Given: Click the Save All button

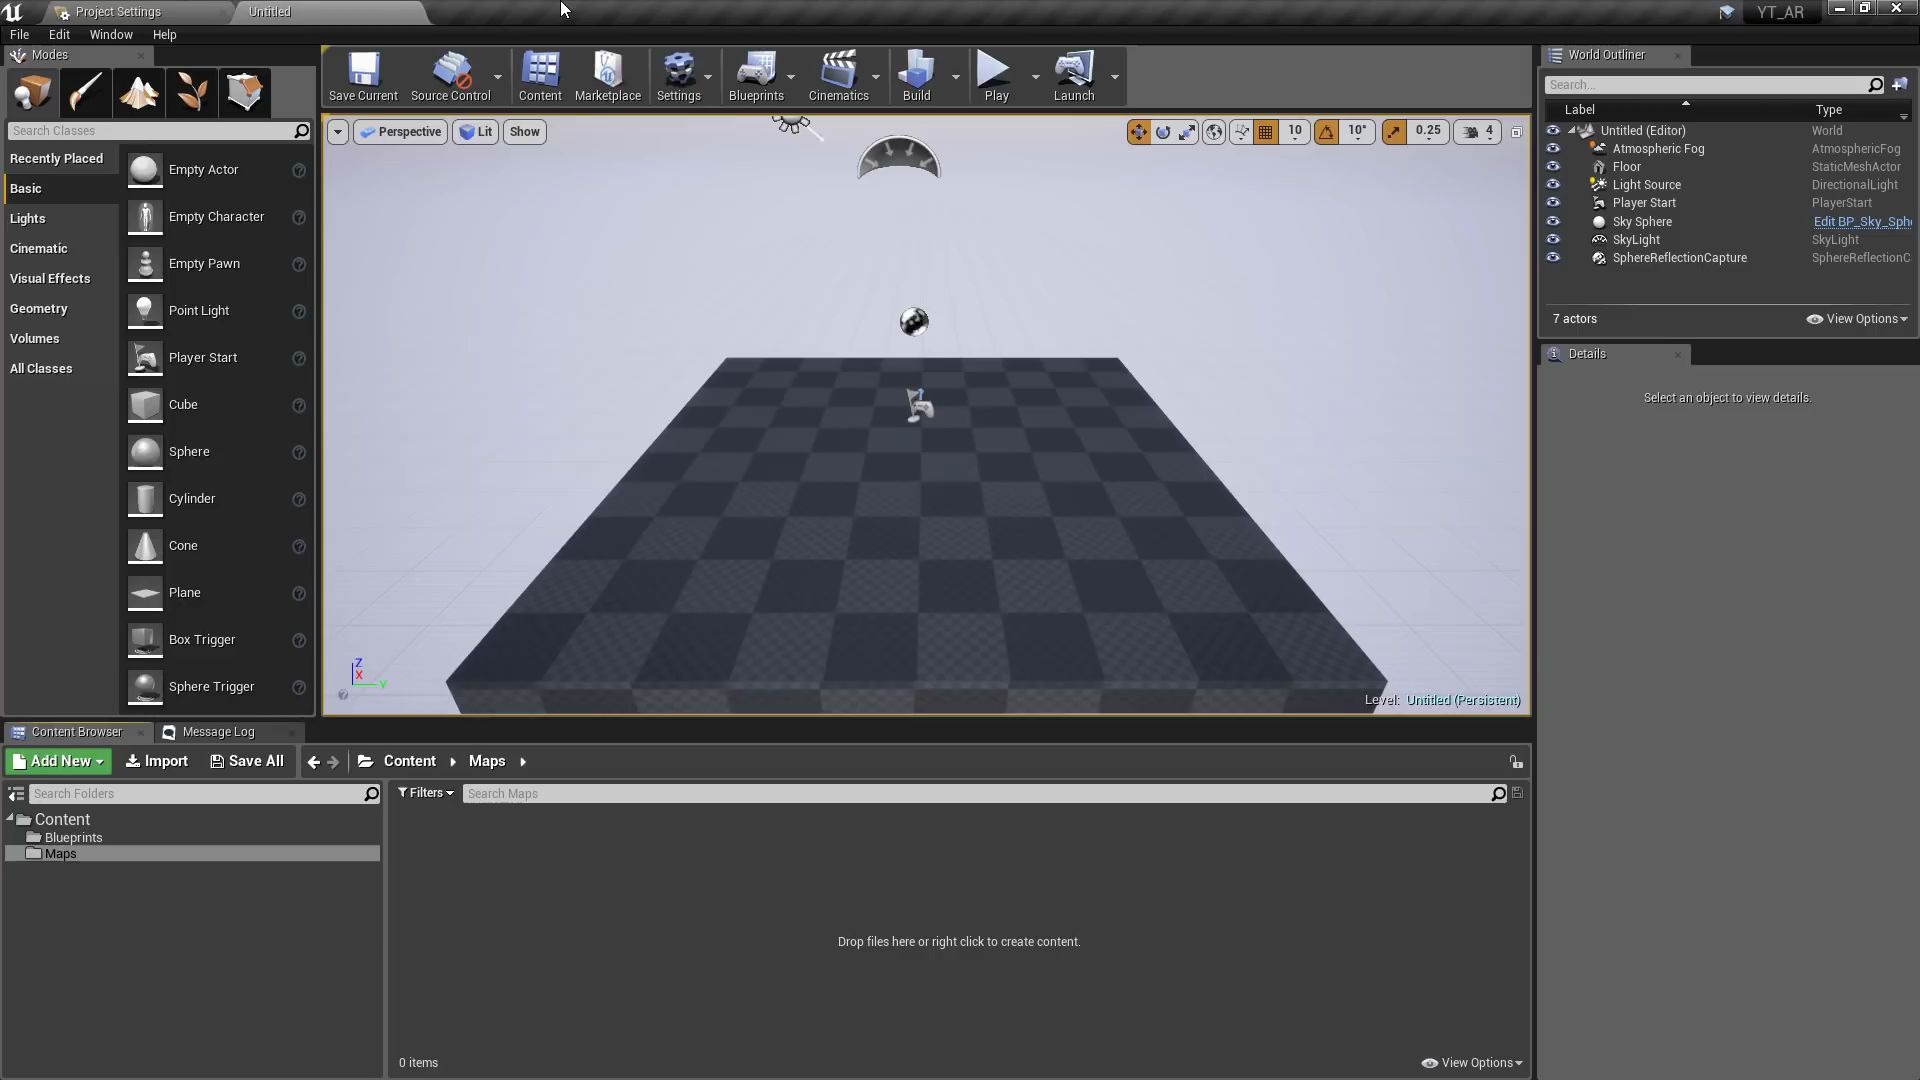Looking at the screenshot, I should [246, 761].
